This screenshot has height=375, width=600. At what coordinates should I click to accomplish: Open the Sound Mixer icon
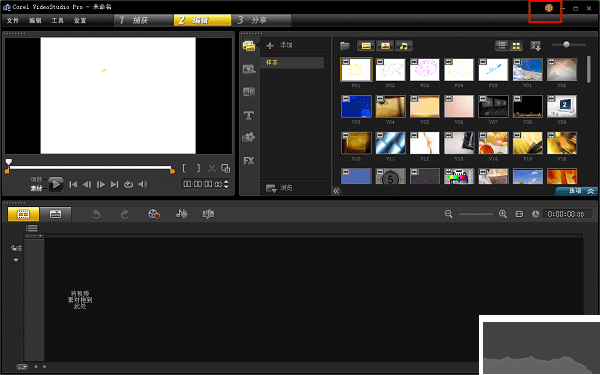(x=182, y=214)
